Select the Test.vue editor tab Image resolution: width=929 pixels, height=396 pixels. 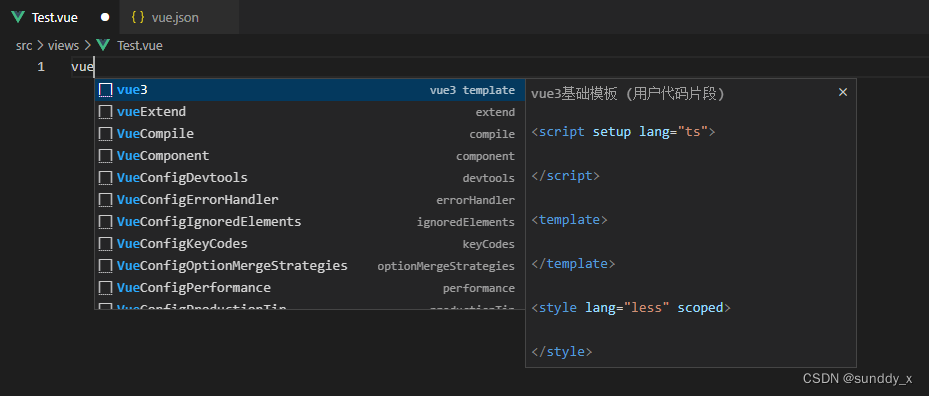(x=59, y=17)
